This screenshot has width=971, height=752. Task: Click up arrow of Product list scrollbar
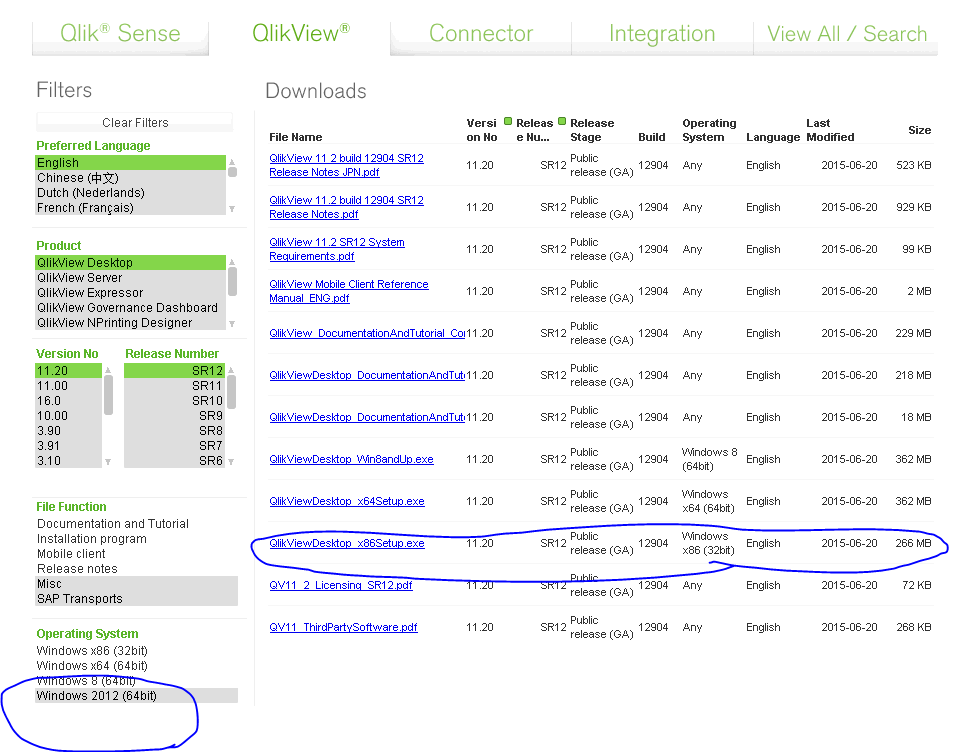(x=232, y=262)
